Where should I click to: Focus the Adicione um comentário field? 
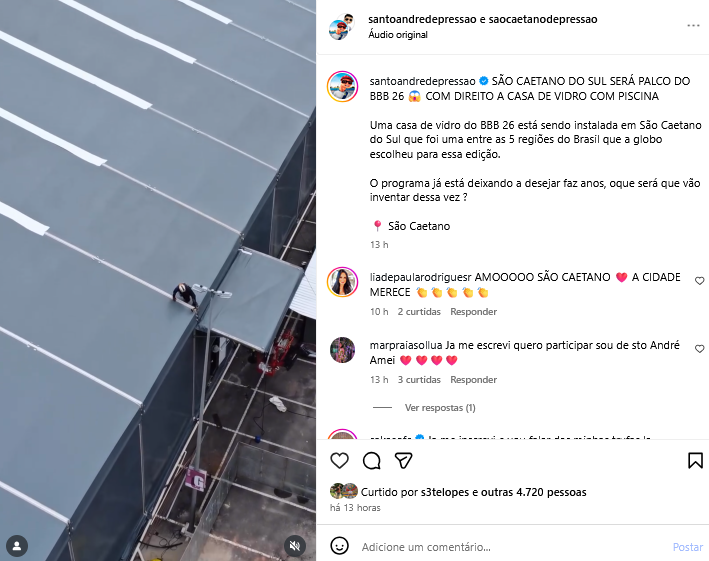point(513,547)
